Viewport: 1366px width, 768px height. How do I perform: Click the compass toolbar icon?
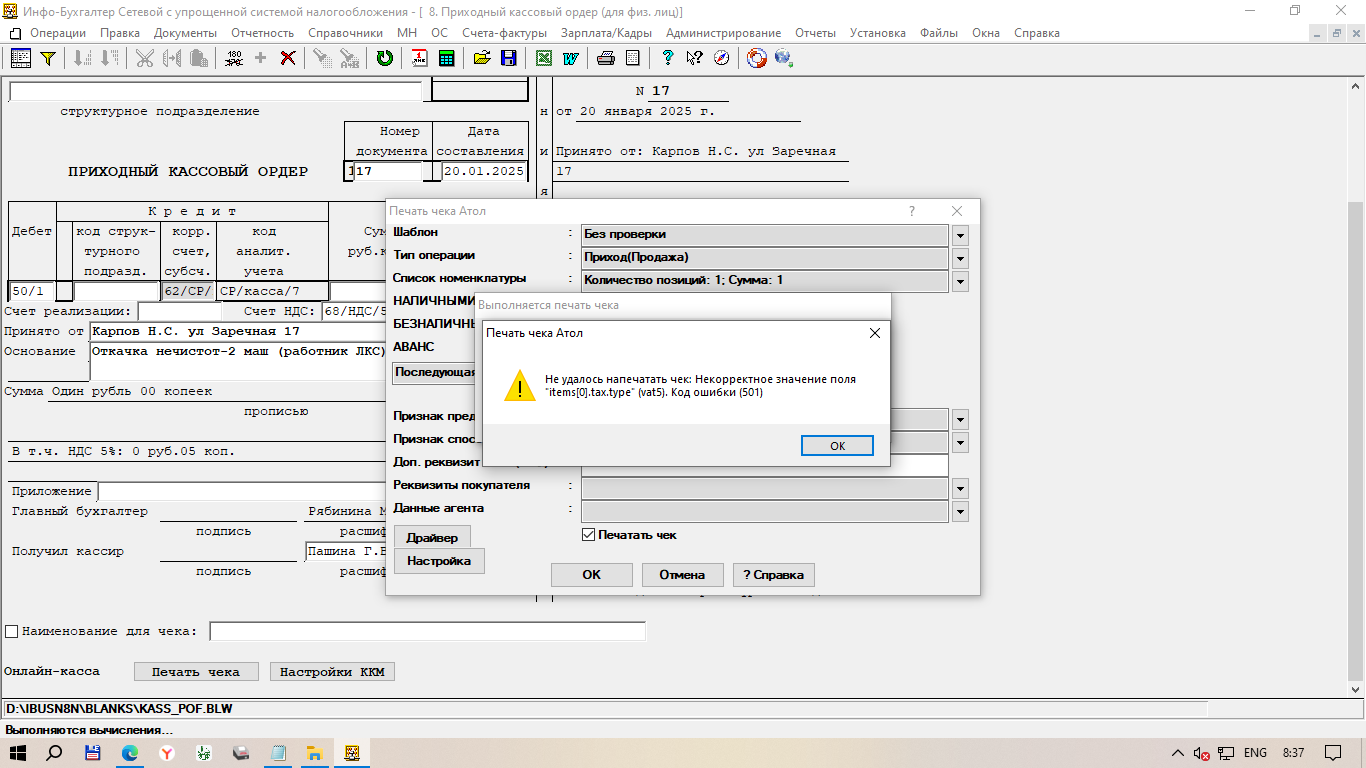(x=720, y=58)
